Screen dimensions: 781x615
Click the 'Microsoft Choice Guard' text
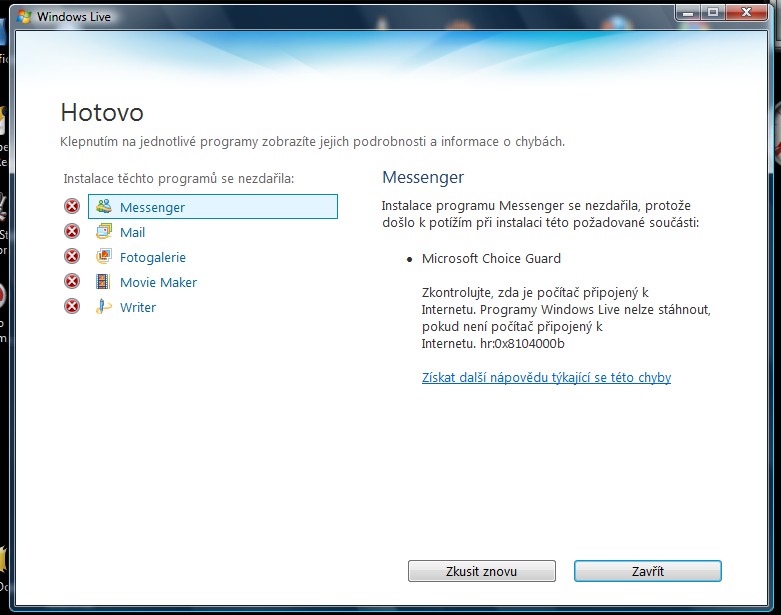(x=491, y=258)
